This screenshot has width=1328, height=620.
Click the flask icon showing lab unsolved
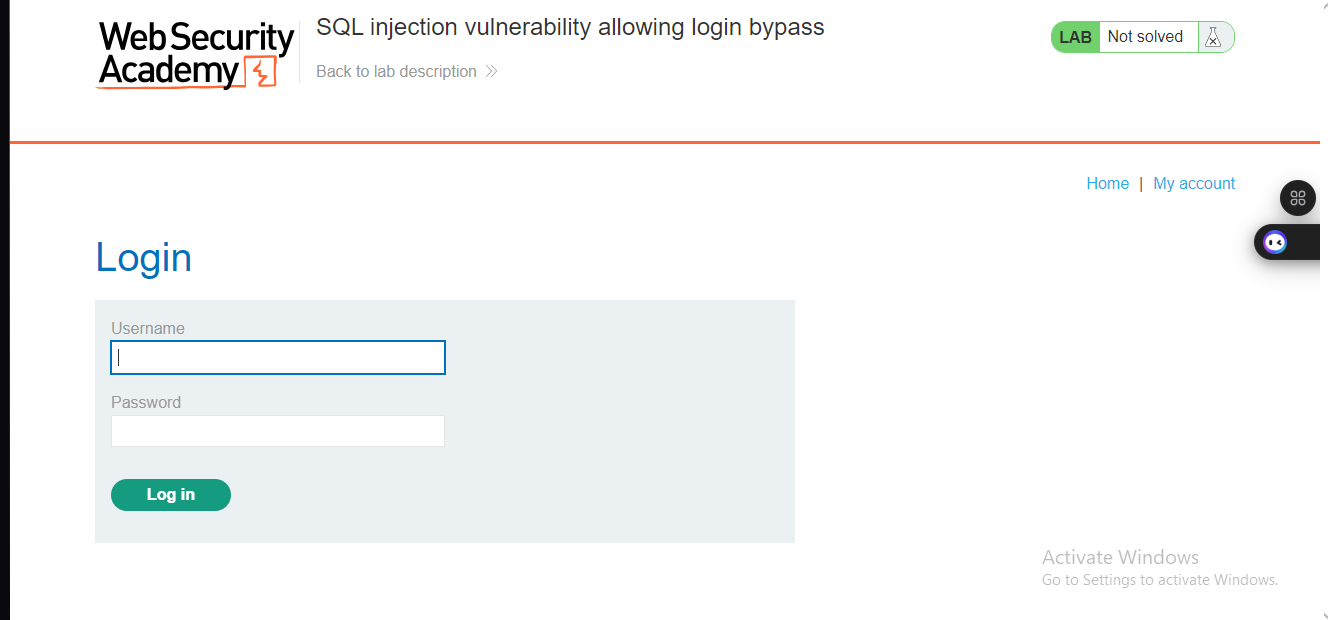1213,36
